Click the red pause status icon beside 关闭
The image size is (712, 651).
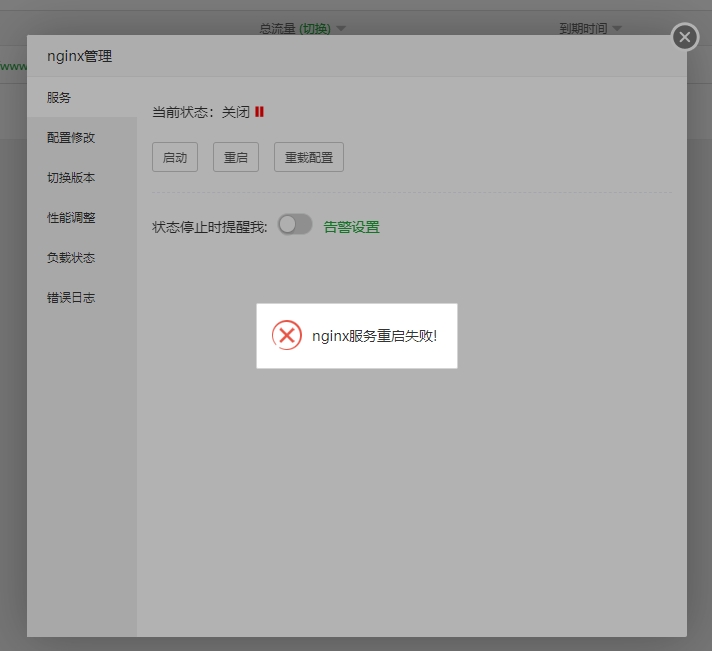(x=259, y=112)
